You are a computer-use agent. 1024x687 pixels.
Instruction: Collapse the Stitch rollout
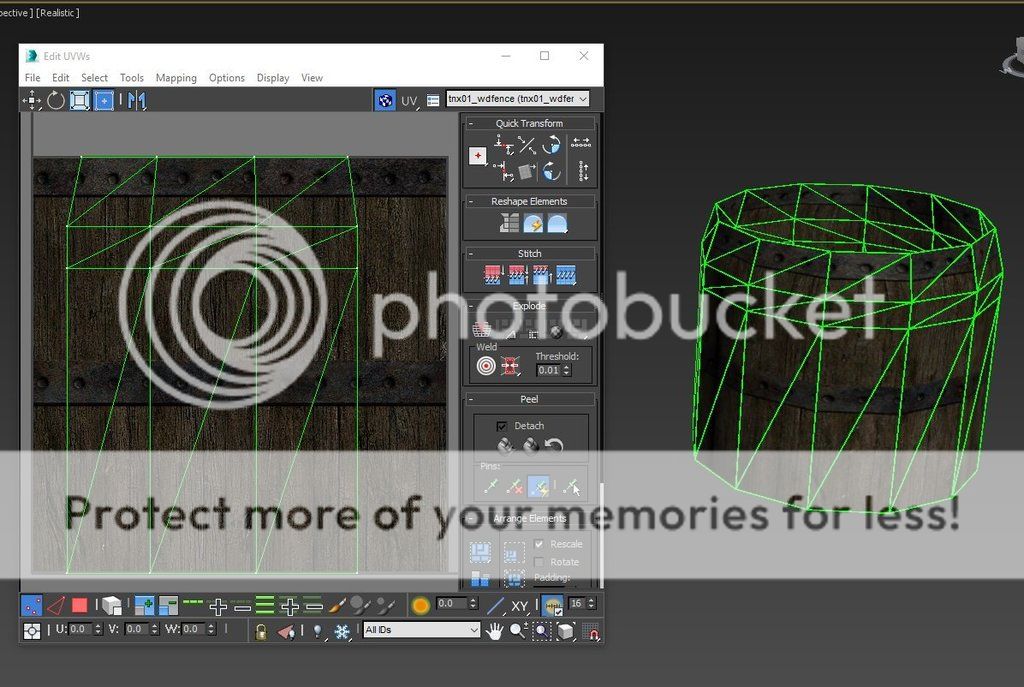pos(471,254)
